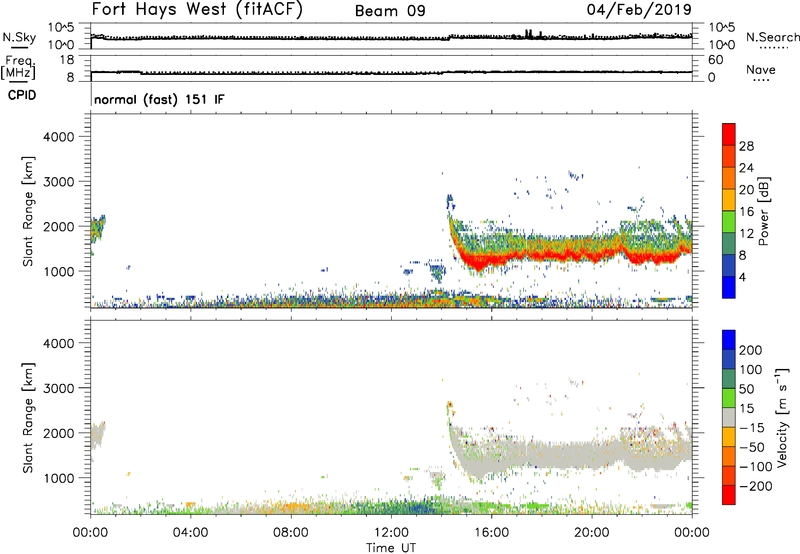Viewport: 800px width, 554px height.
Task: Click the 'Time UT' axis label
Action: pyautogui.click(x=391, y=548)
